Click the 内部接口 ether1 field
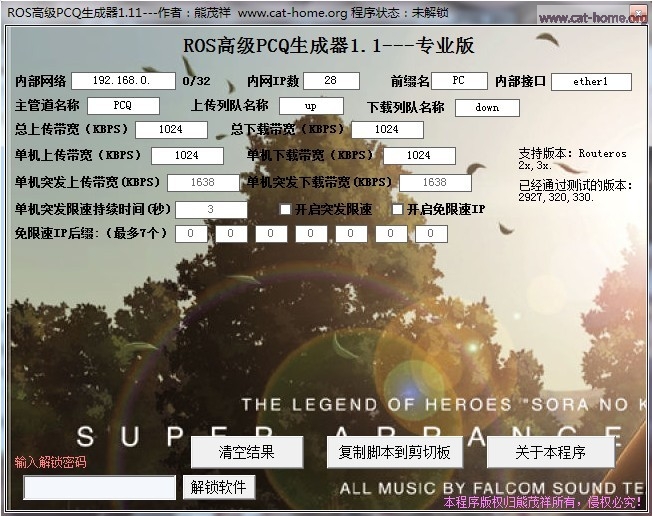Screen dimensions: 652x516 click(591, 81)
